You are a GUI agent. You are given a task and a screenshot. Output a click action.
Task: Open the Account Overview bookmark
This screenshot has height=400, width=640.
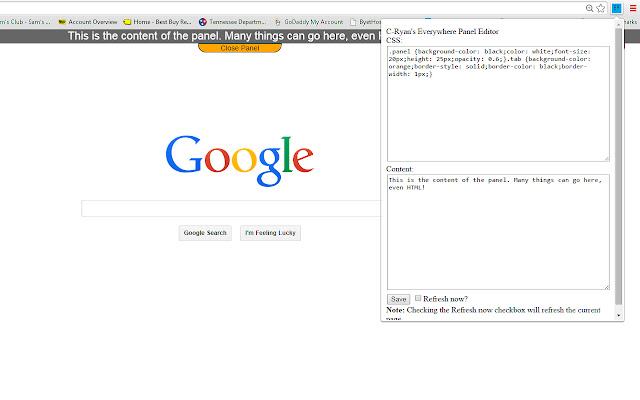click(88, 22)
